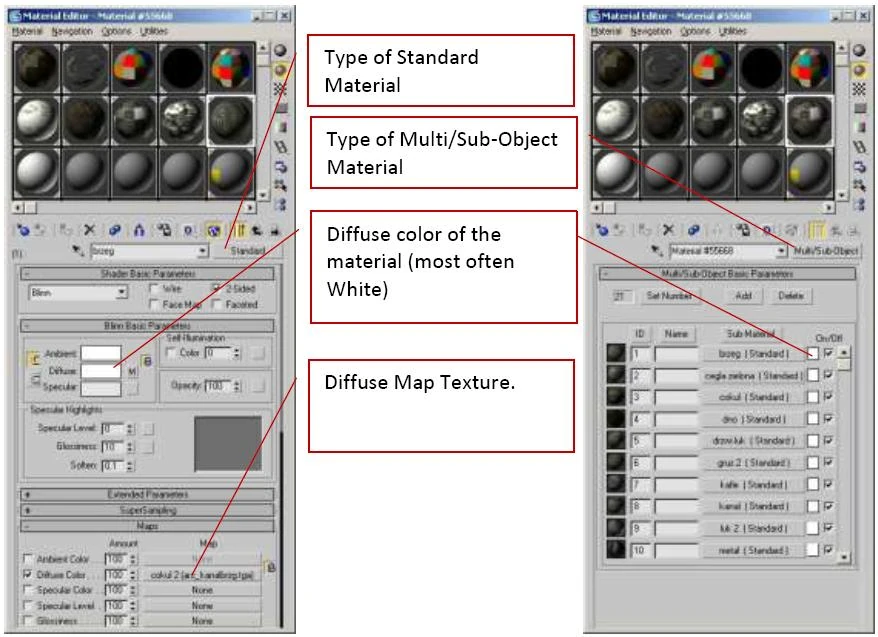Collapse Multi/Sub-Object Basic Parameters rollout
Viewport: 878px width, 637px height.
[727, 274]
